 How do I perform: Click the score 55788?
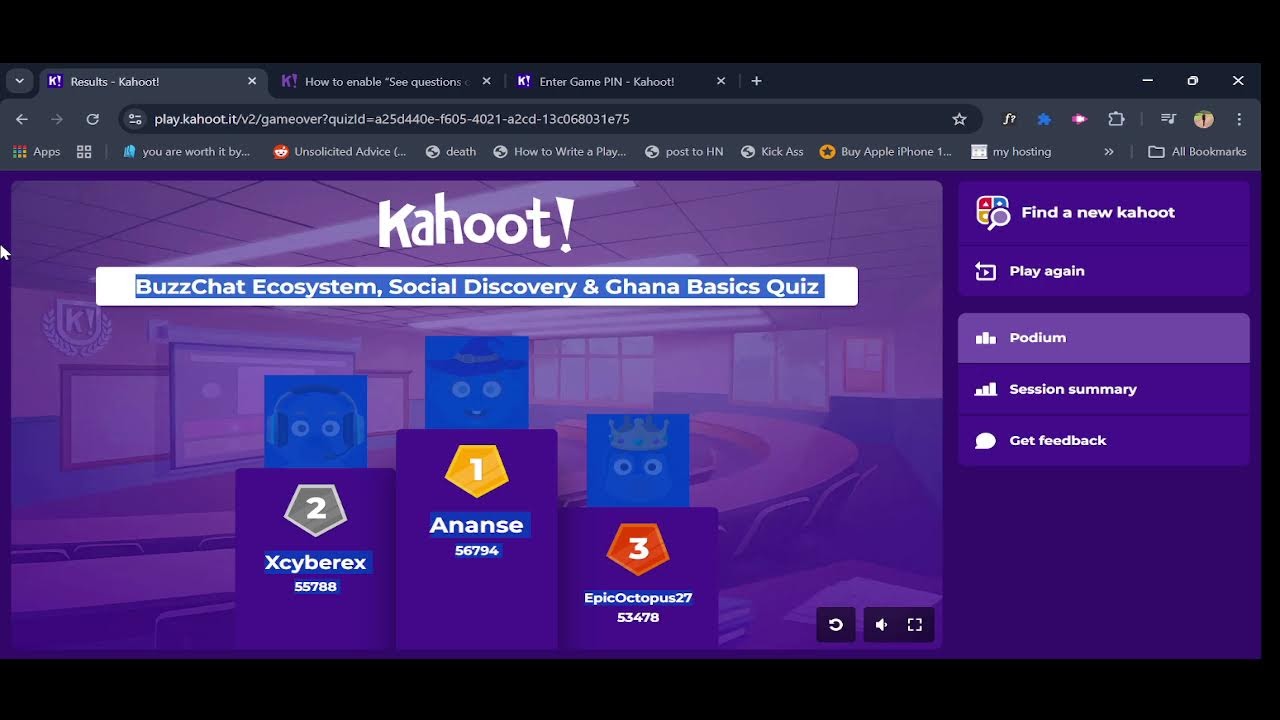(316, 587)
